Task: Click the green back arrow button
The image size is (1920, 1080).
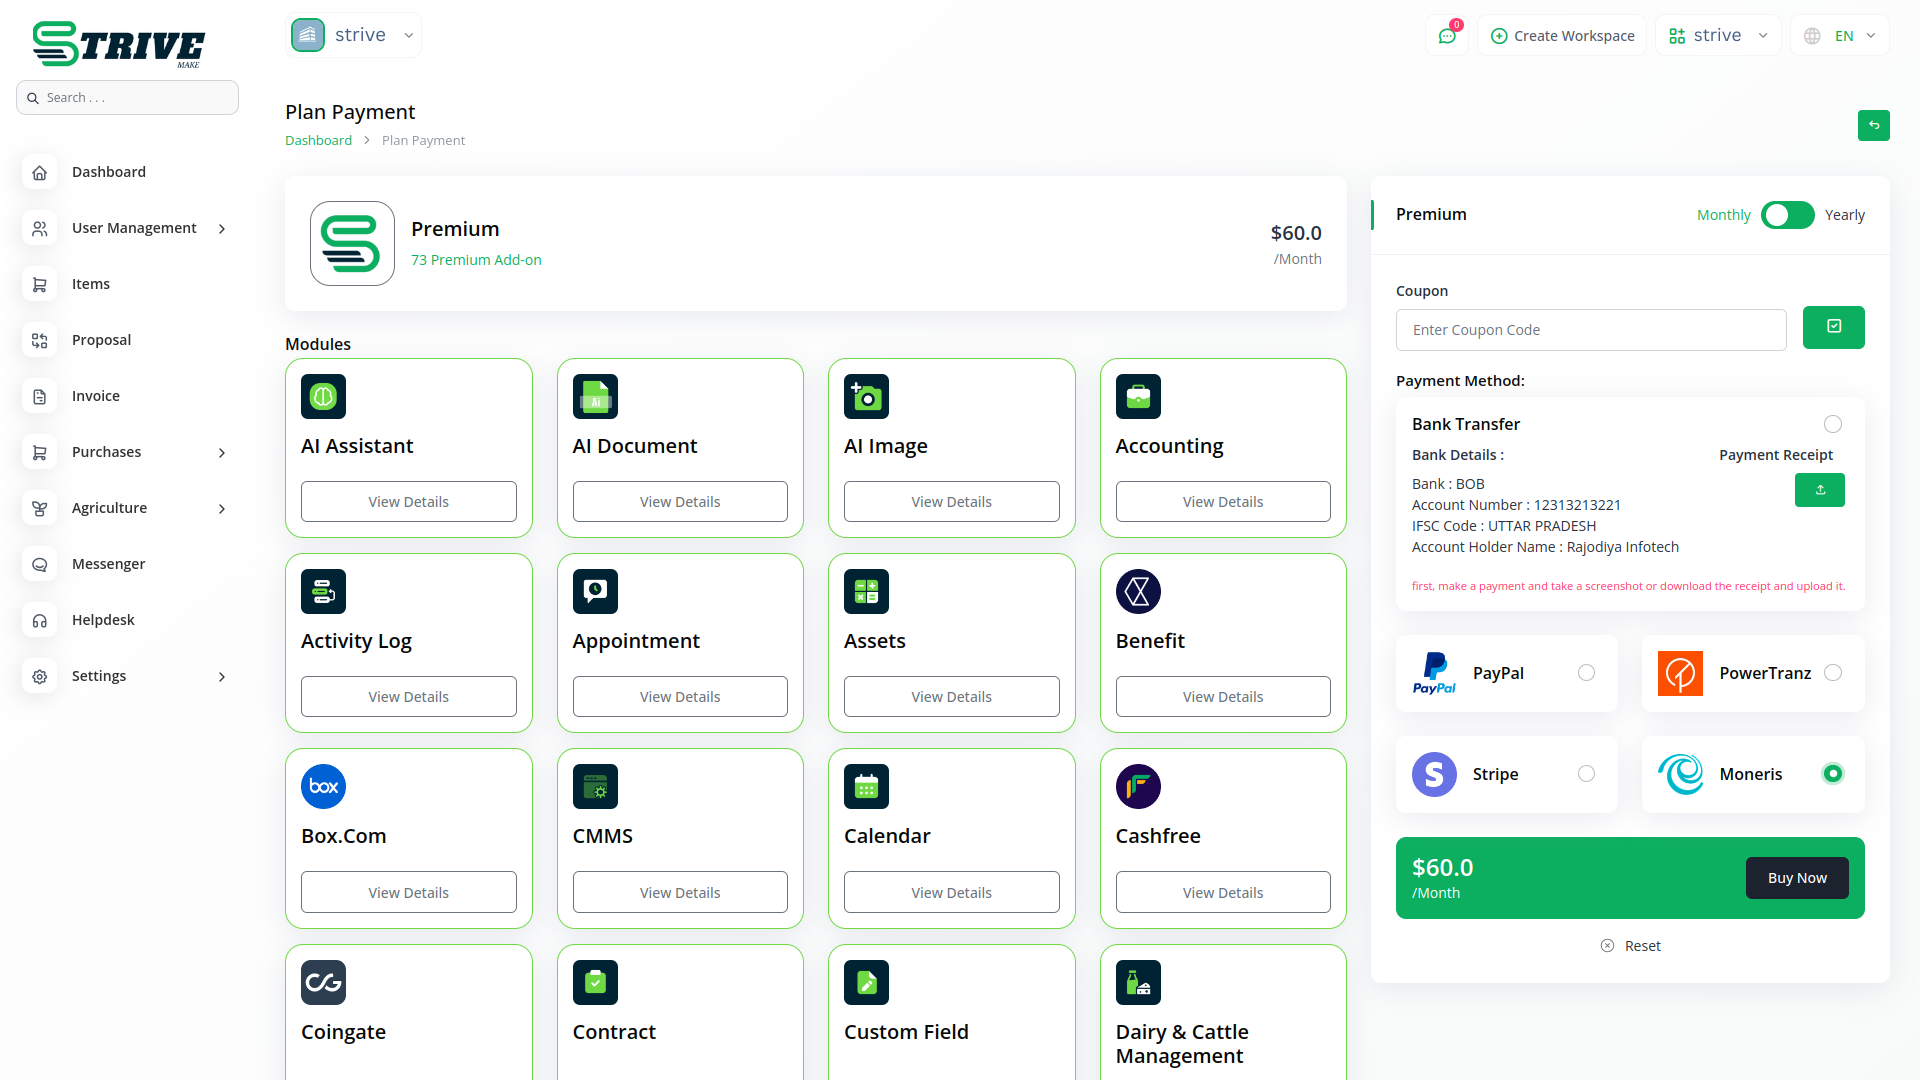Action: (x=1873, y=125)
